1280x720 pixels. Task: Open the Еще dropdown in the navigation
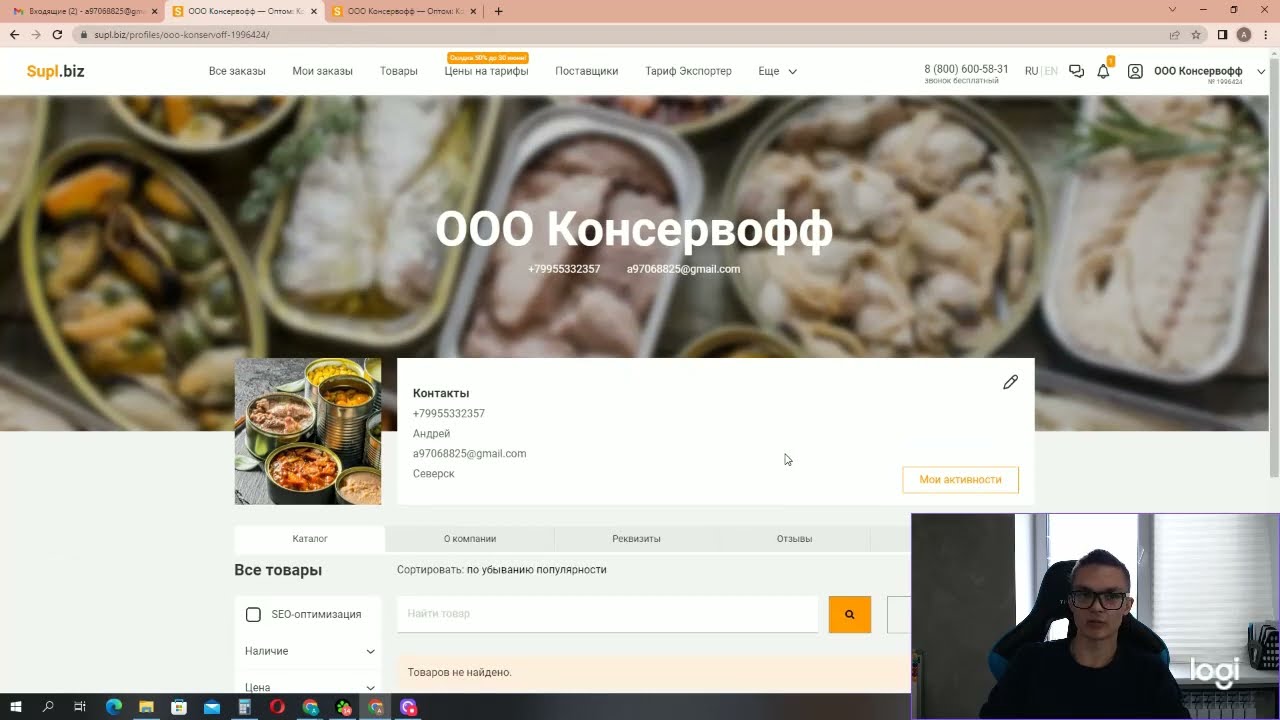777,71
